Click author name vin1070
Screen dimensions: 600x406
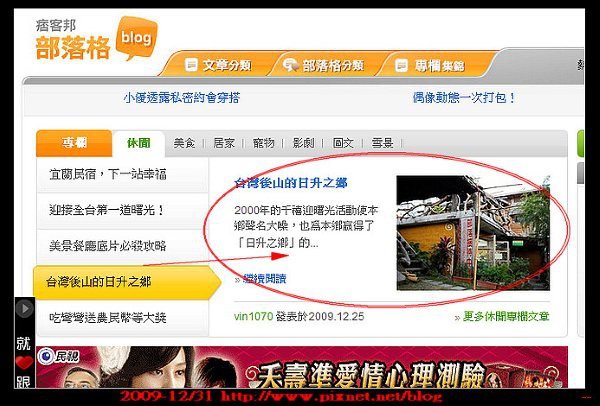(x=253, y=316)
